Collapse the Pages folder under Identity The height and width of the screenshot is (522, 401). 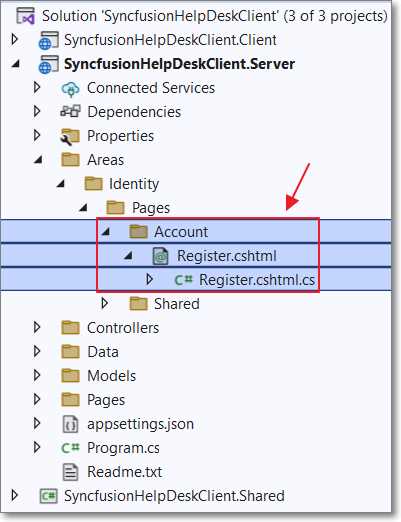click(x=83, y=208)
